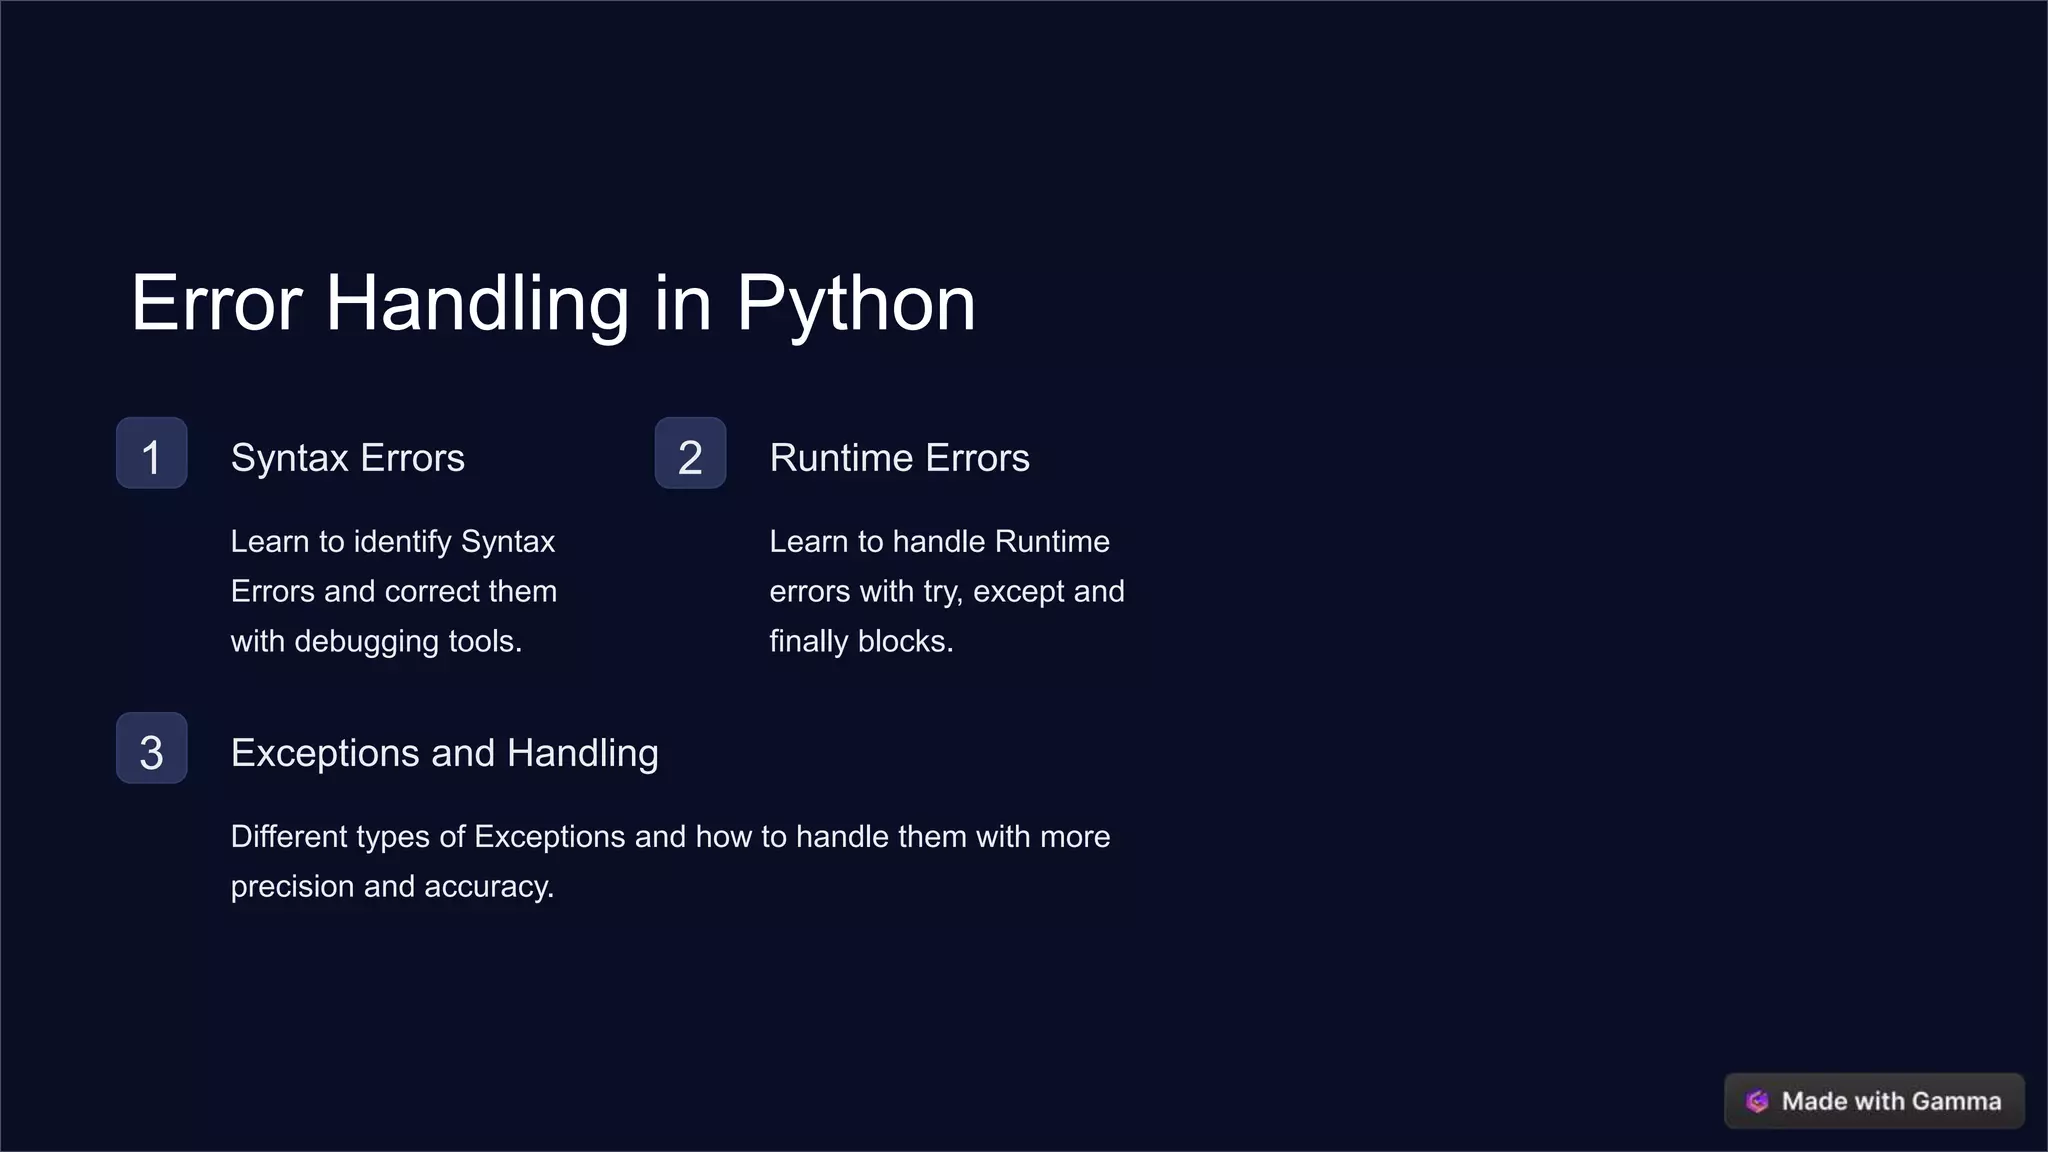
Task: Click the number 3 badge
Action: (x=152, y=748)
